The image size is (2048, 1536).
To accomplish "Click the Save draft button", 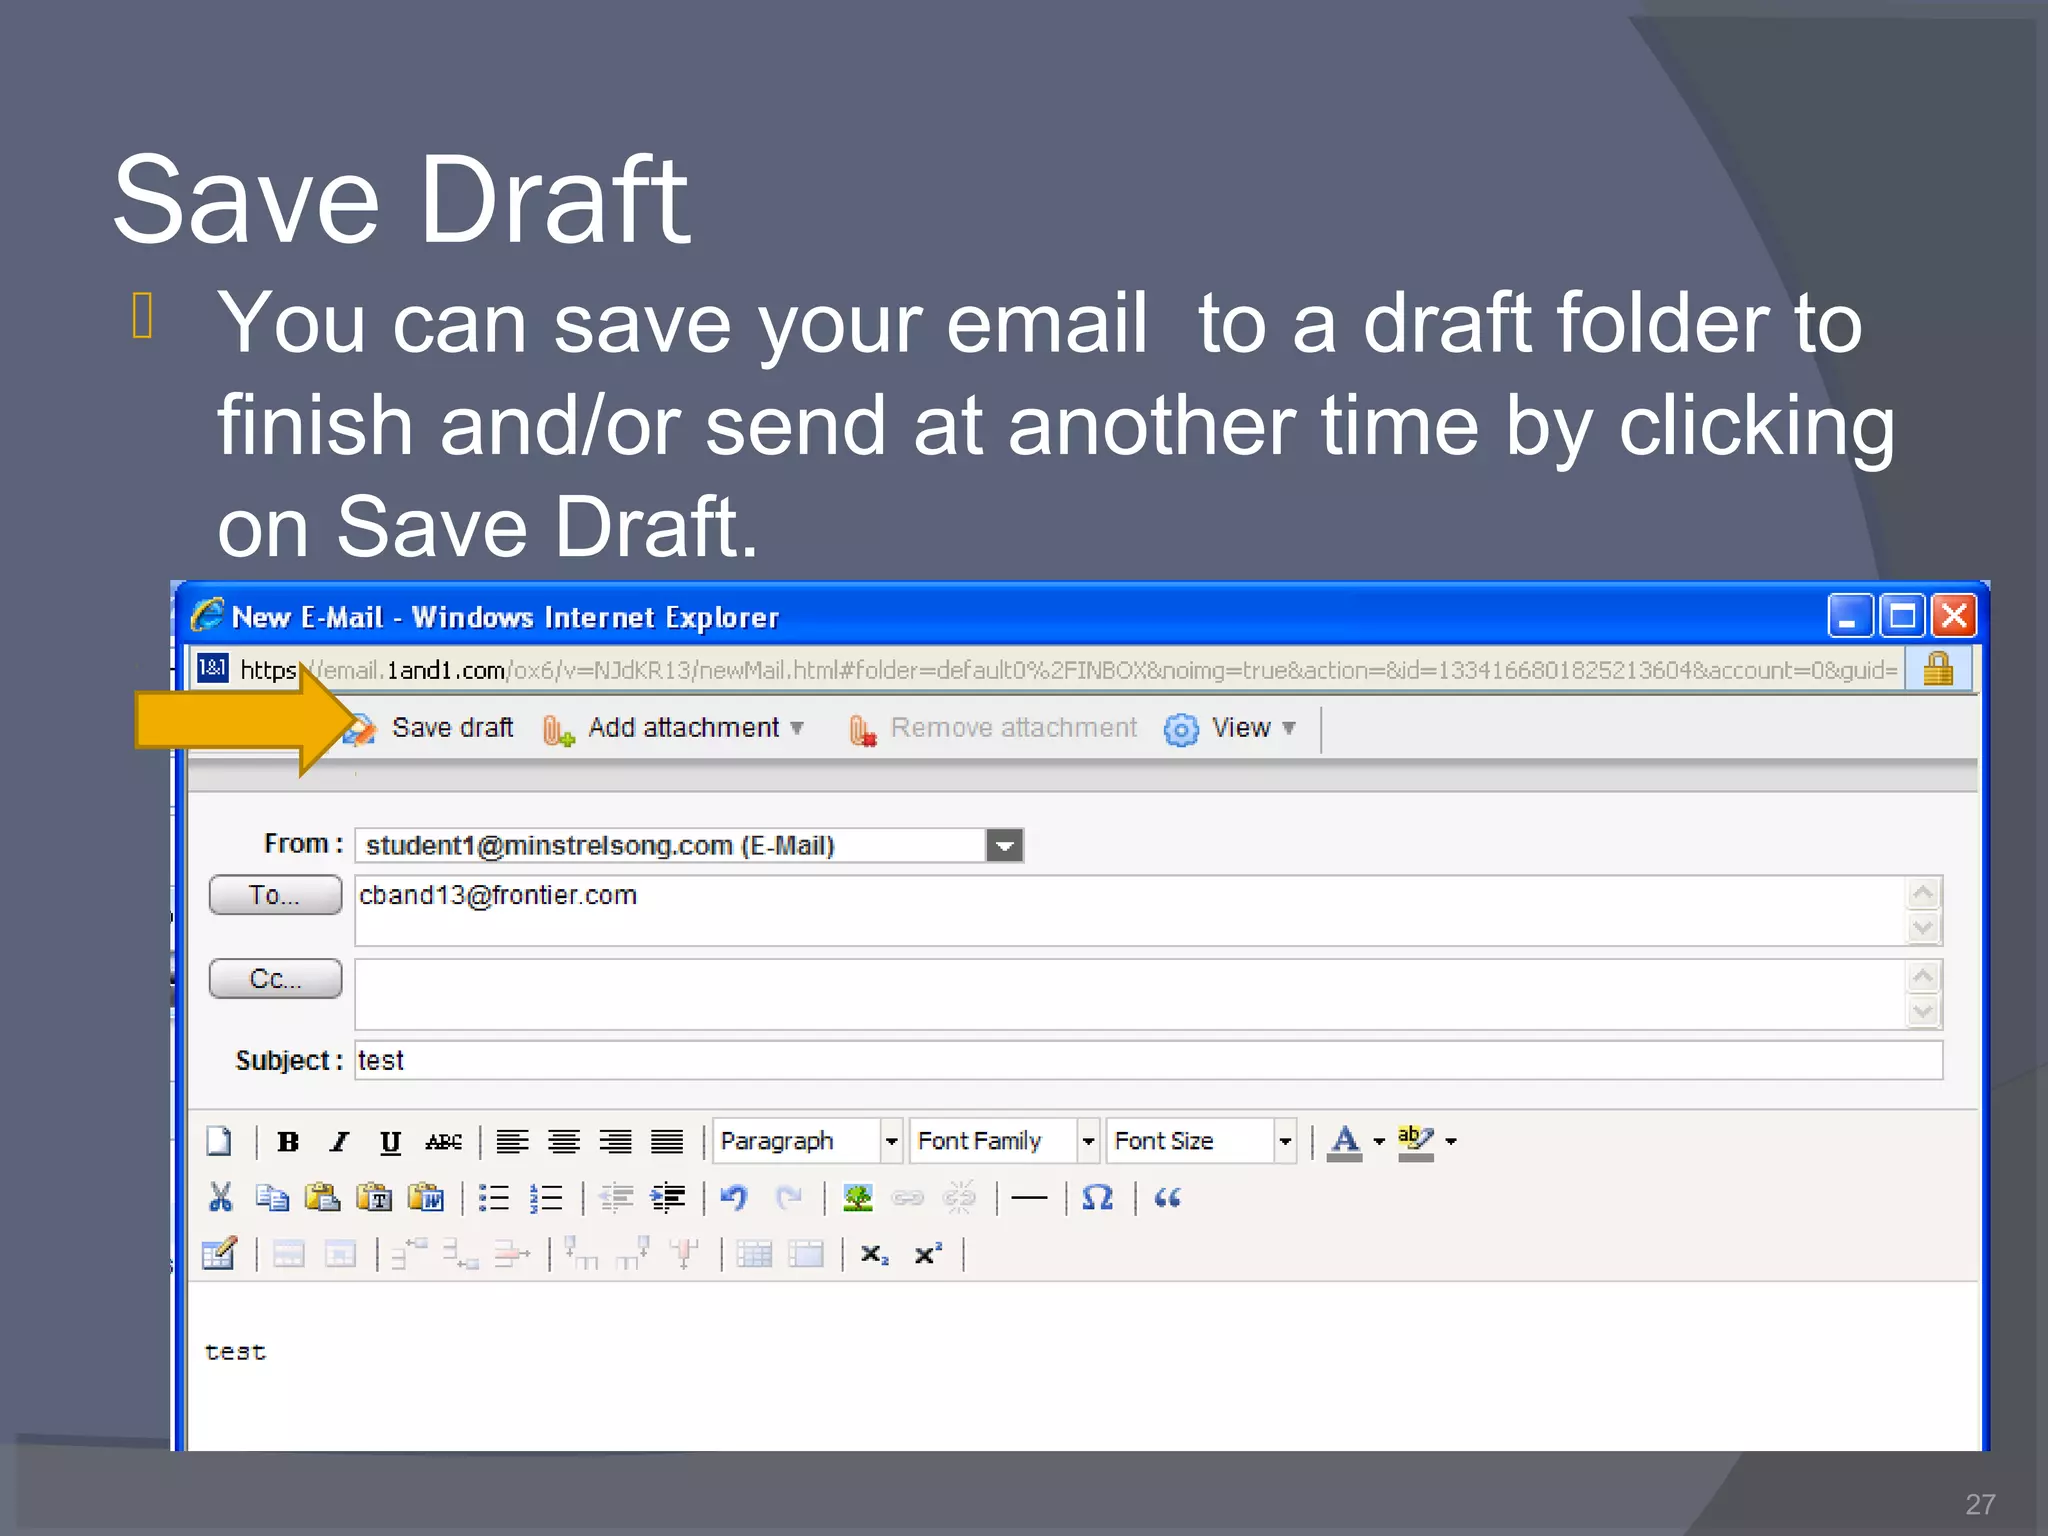I will click(430, 728).
